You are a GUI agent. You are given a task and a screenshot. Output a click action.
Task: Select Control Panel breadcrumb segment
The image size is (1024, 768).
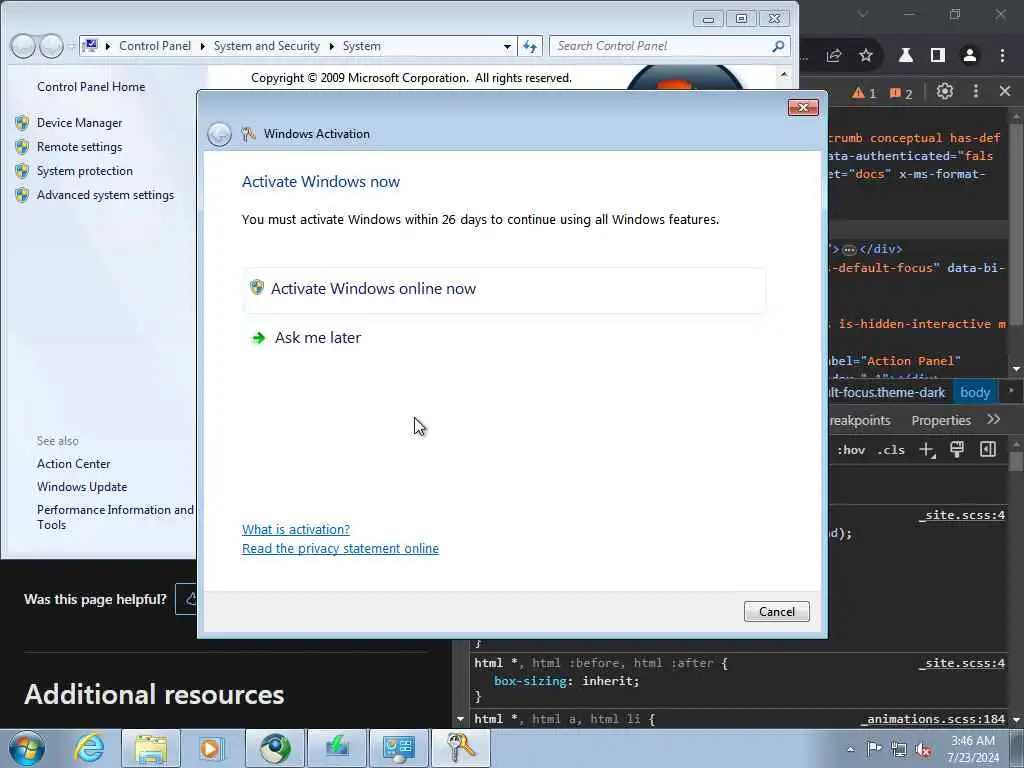coord(155,46)
